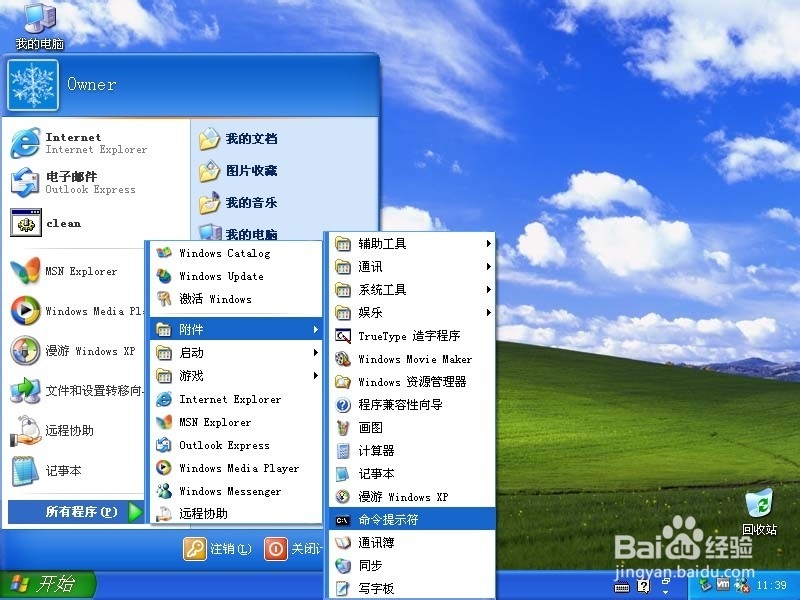
Task: Select 通讯簿 in accessories menu
Action: pos(412,542)
